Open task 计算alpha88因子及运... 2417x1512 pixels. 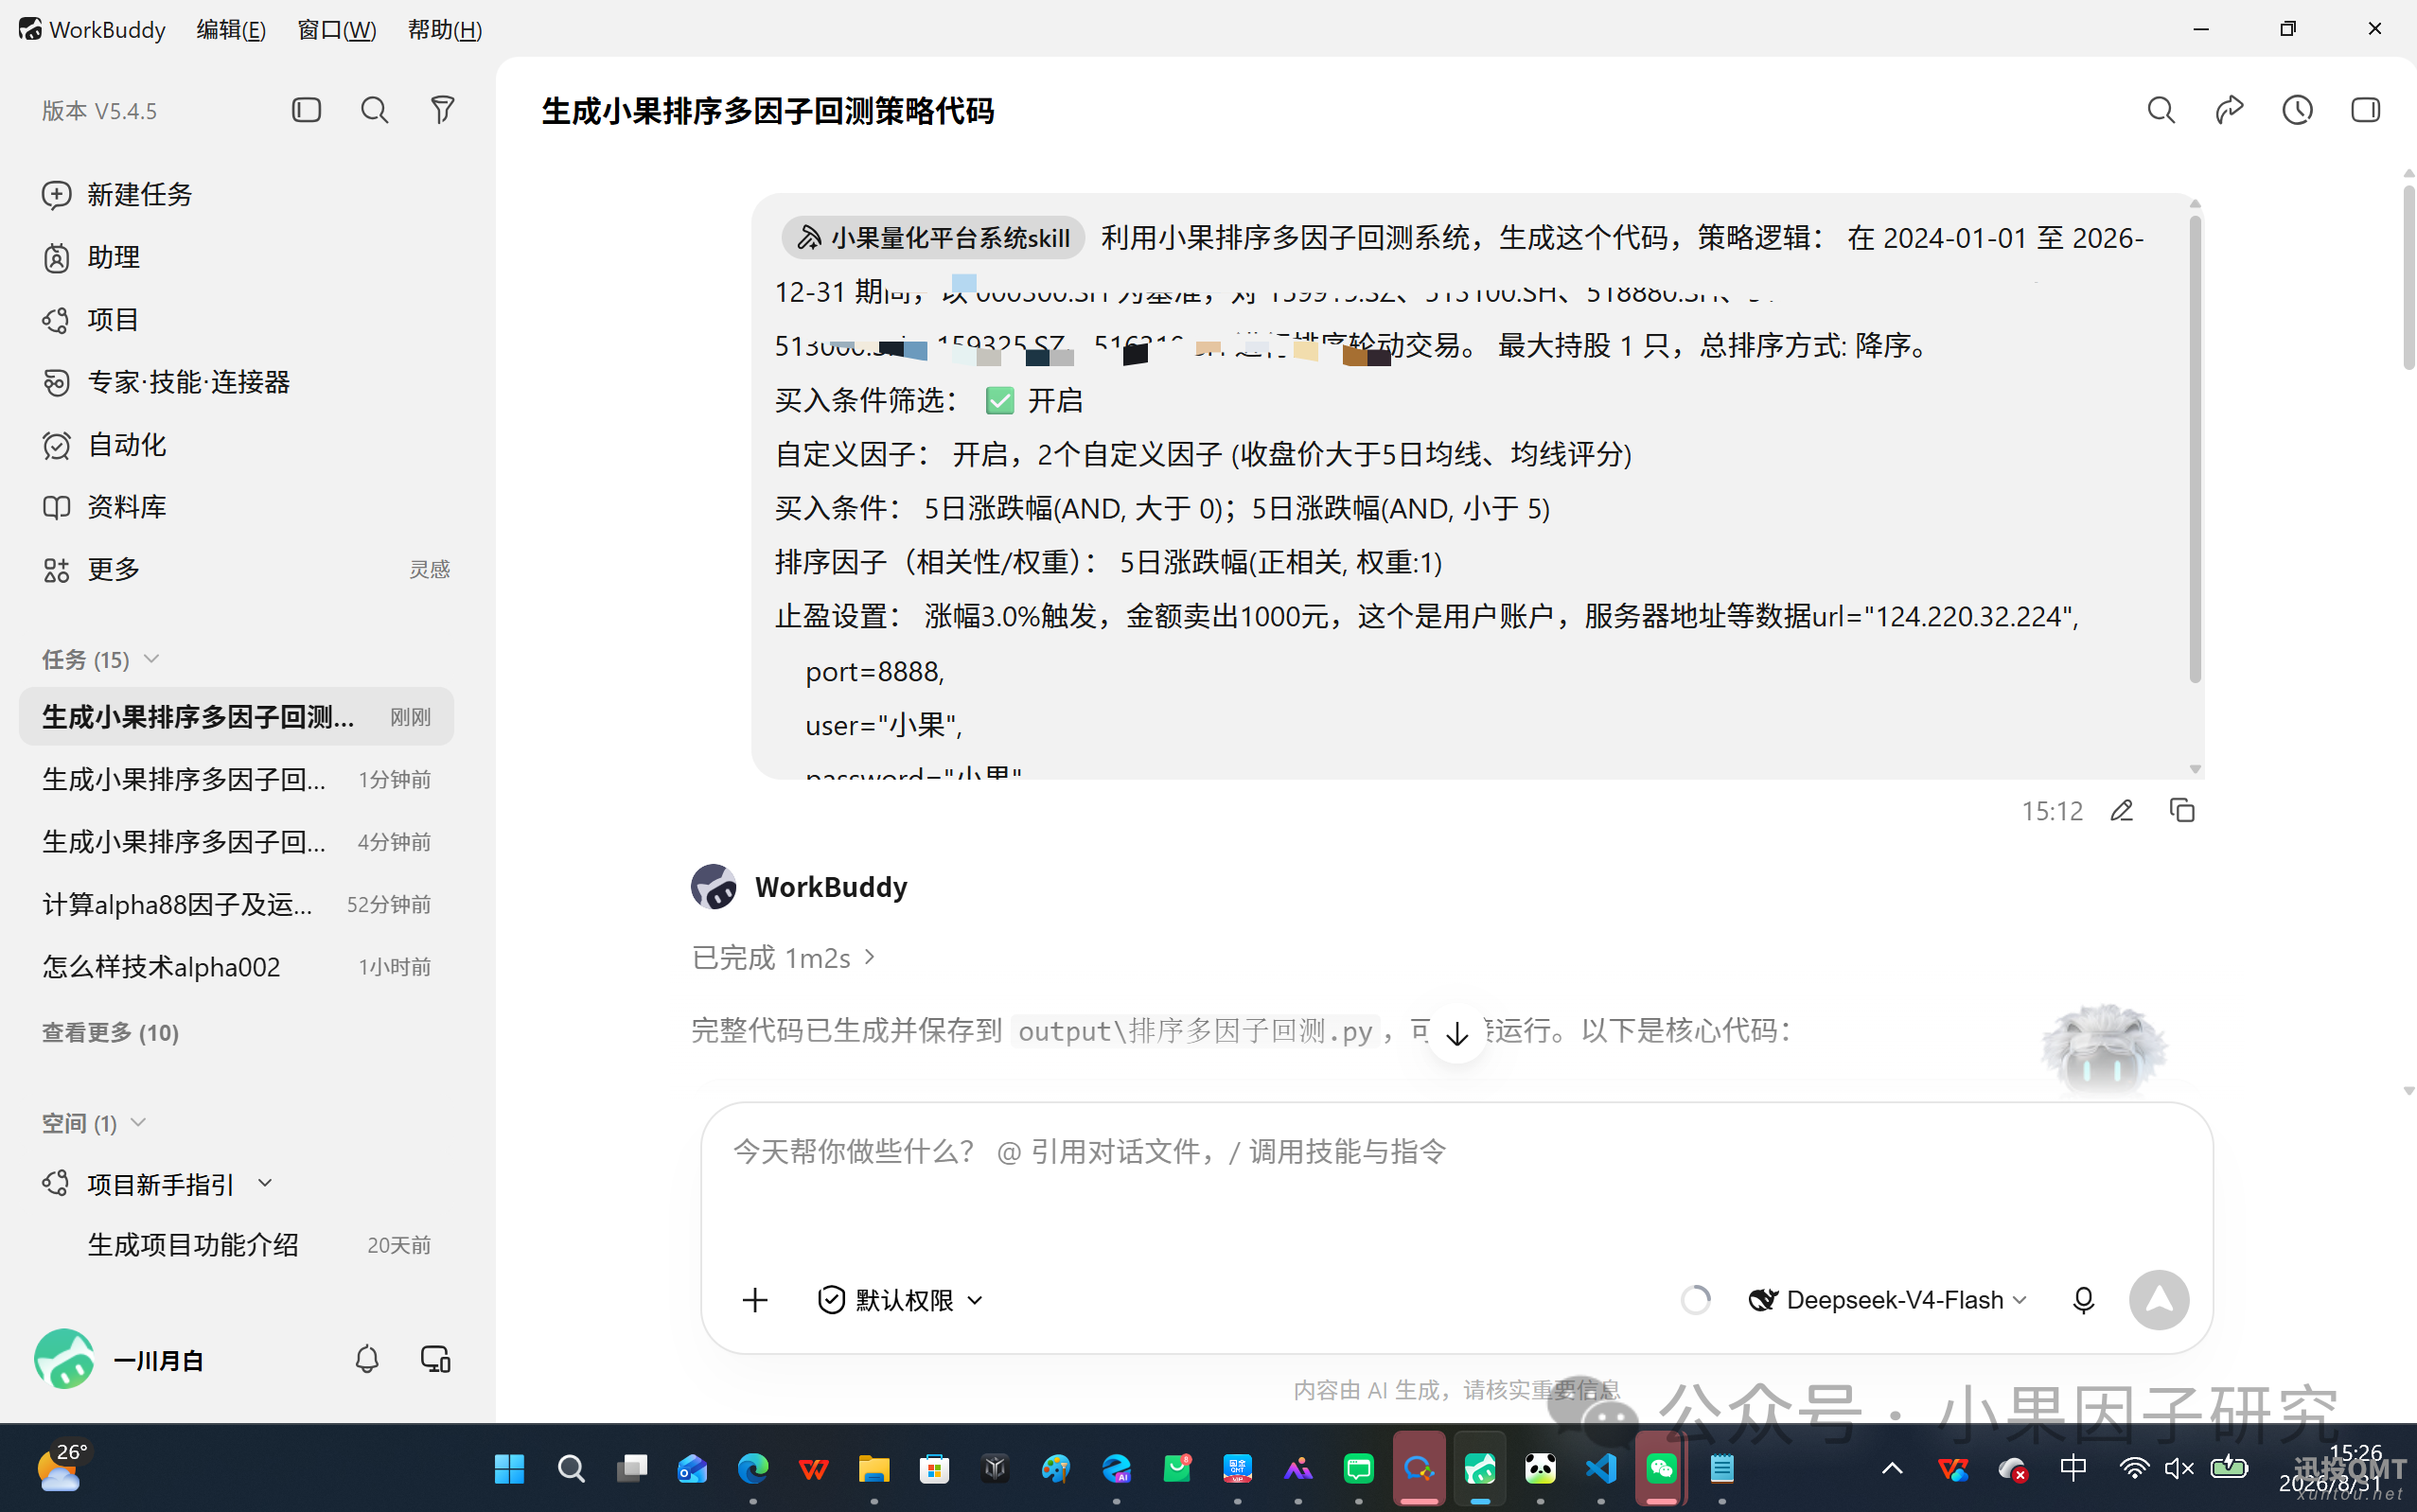tap(236, 904)
